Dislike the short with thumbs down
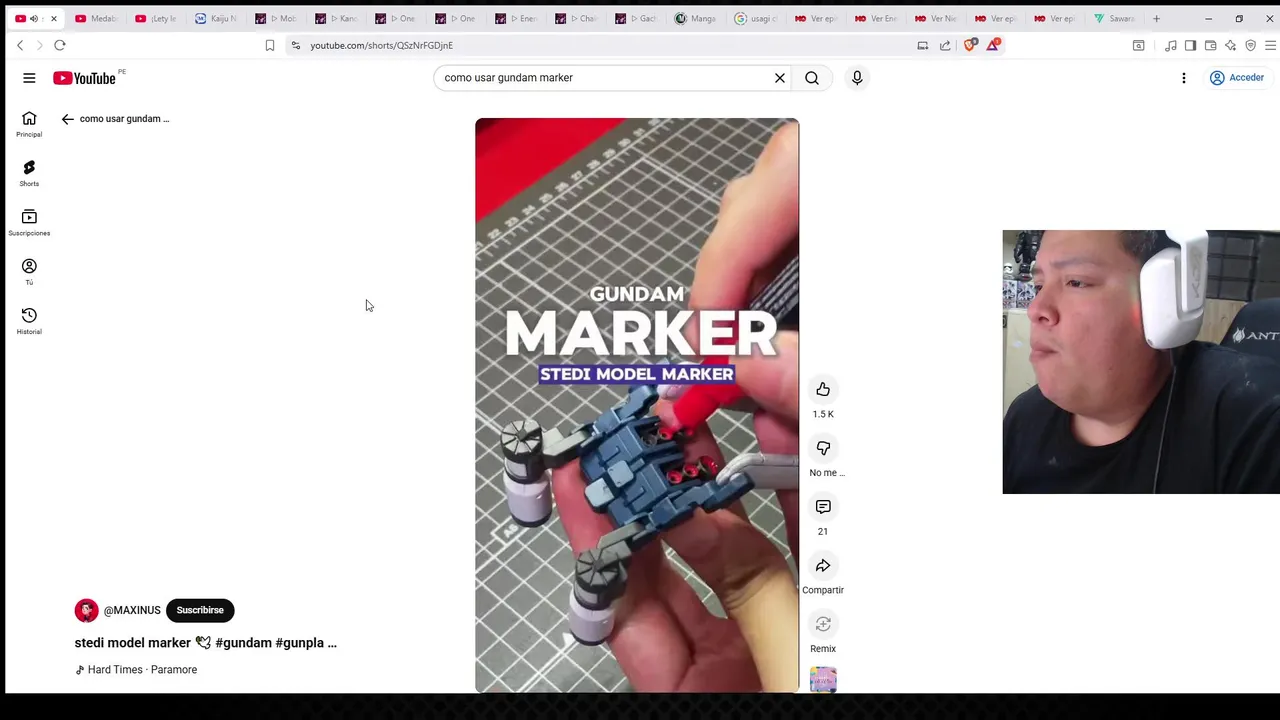The width and height of the screenshot is (1280, 720). [823, 448]
